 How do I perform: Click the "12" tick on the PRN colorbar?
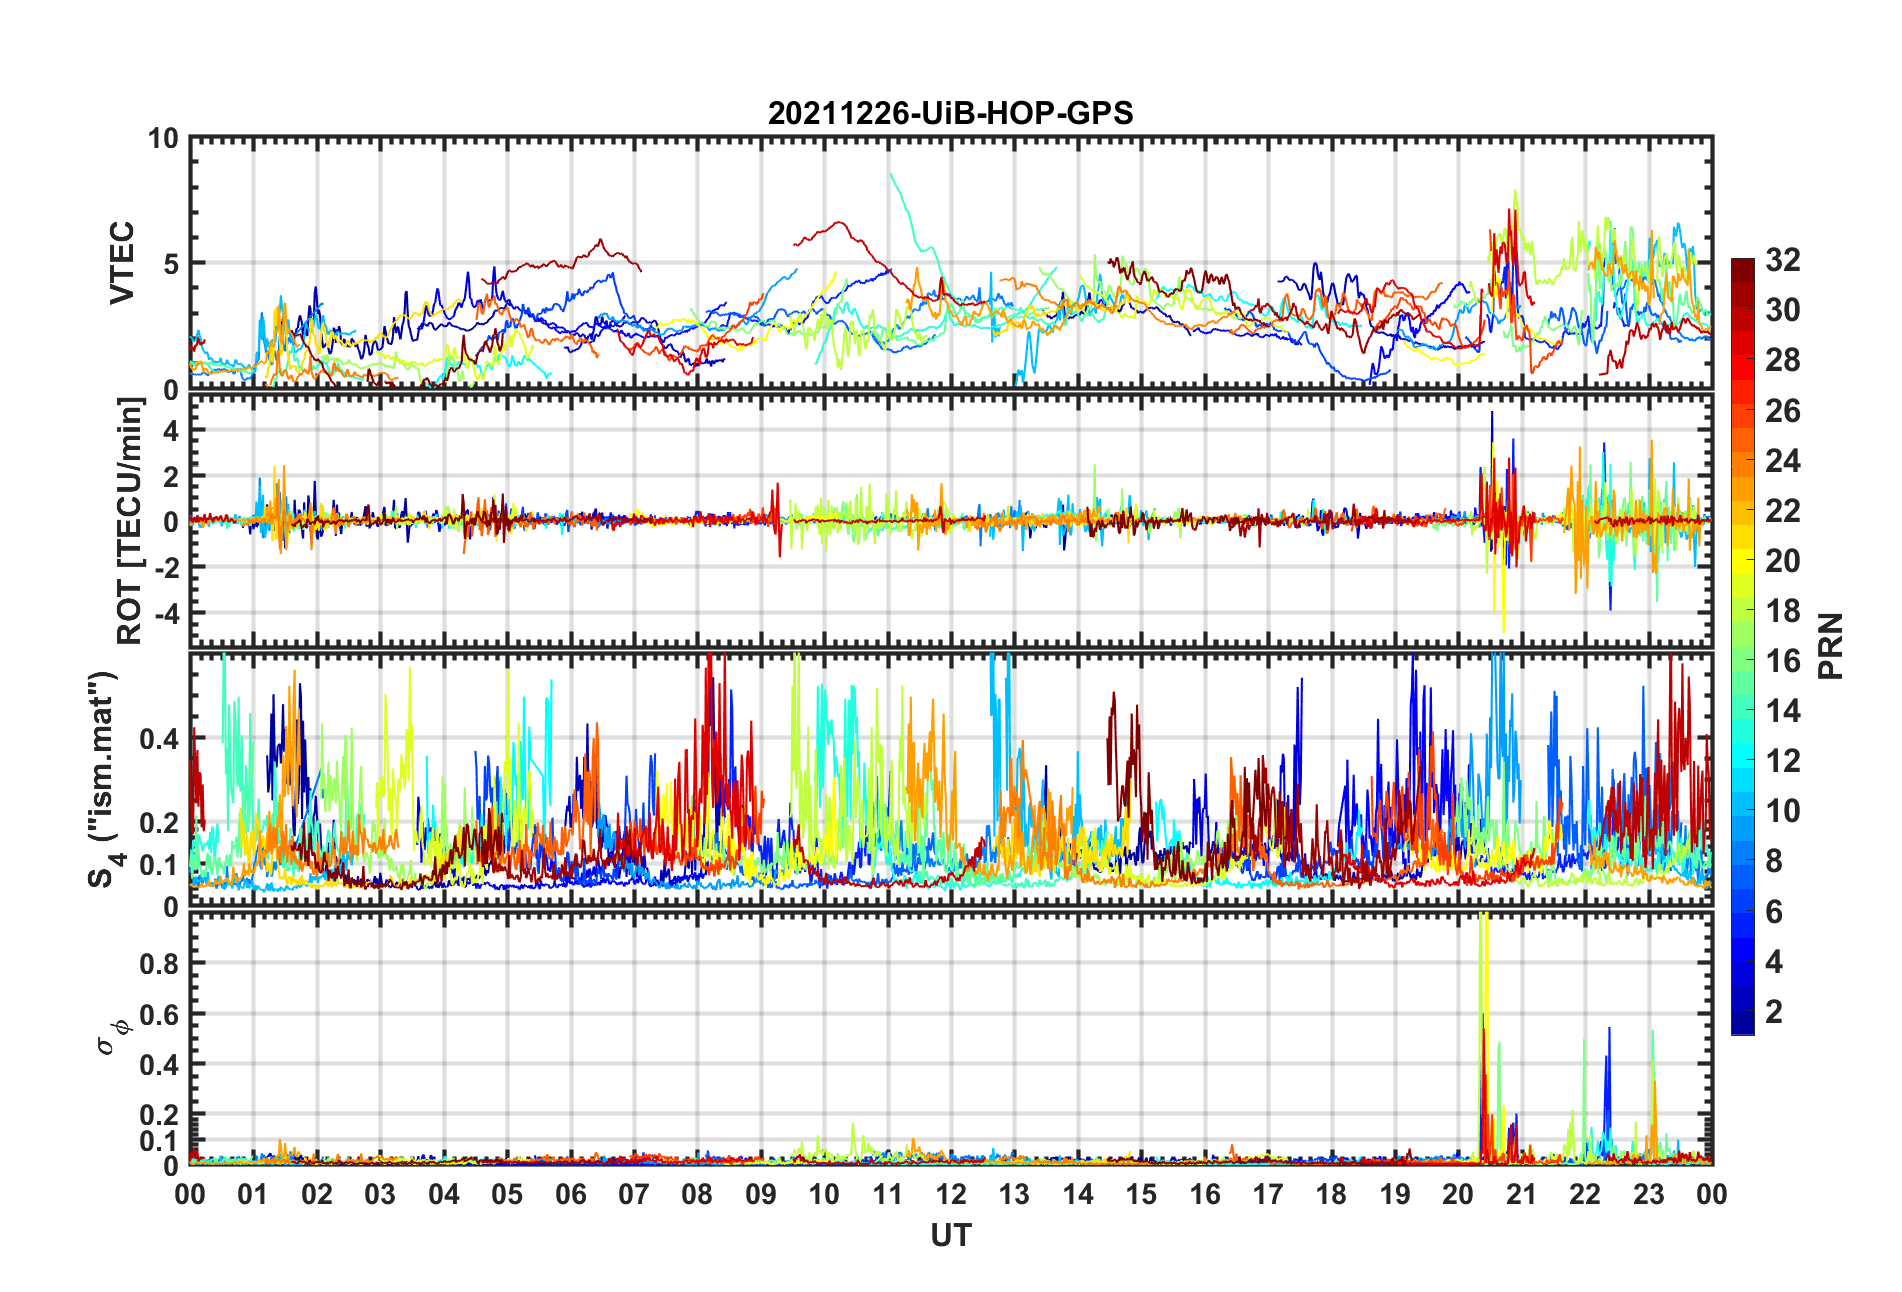click(1782, 761)
